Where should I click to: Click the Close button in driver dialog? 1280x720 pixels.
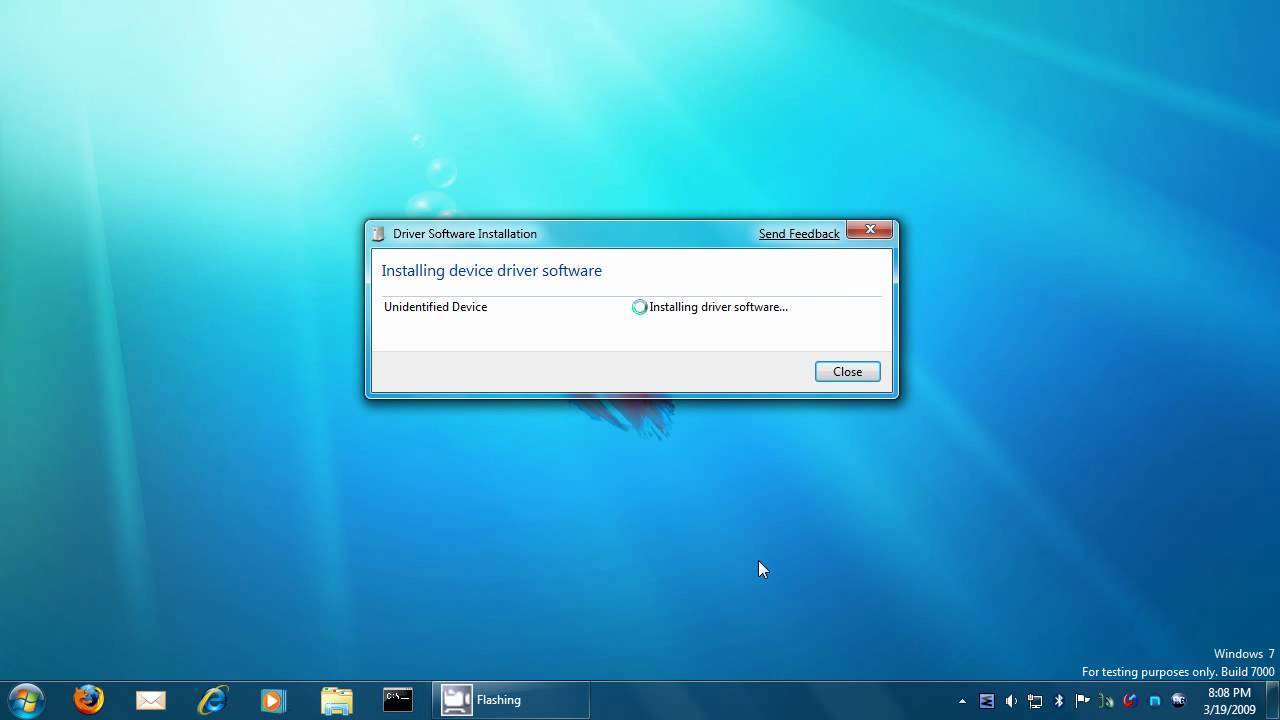847,372
